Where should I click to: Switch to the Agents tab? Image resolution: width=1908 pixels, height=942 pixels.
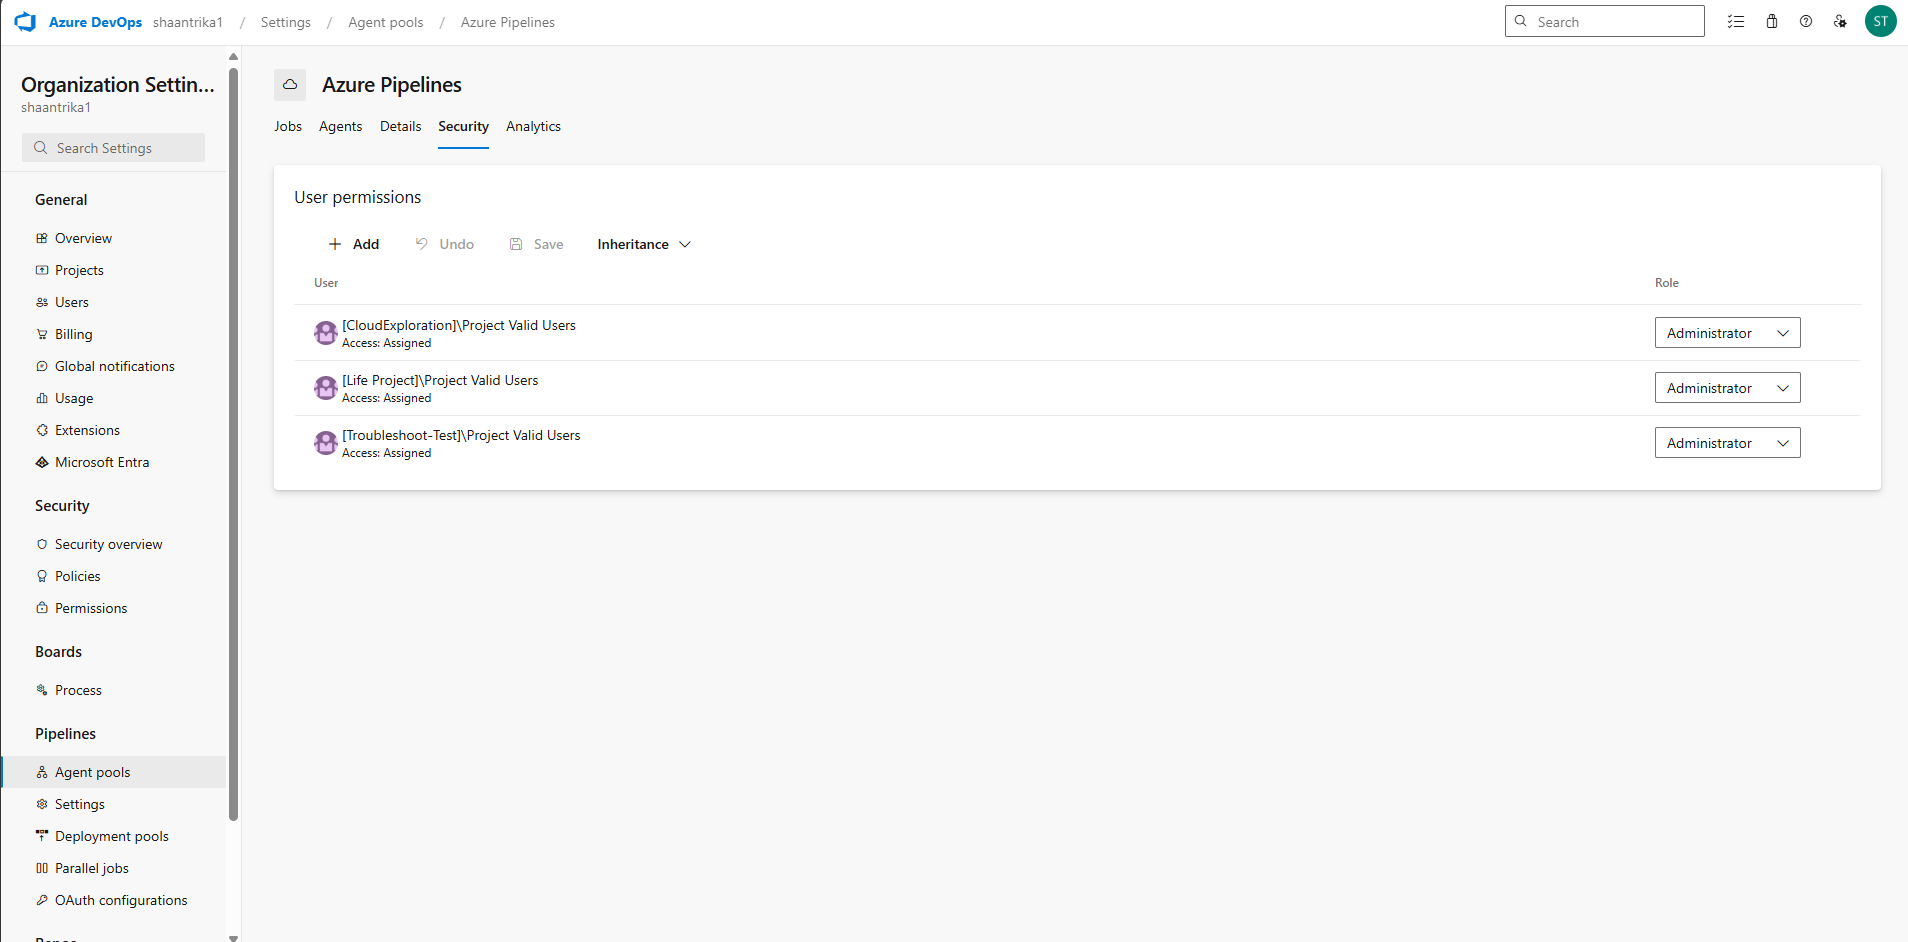[x=341, y=126]
